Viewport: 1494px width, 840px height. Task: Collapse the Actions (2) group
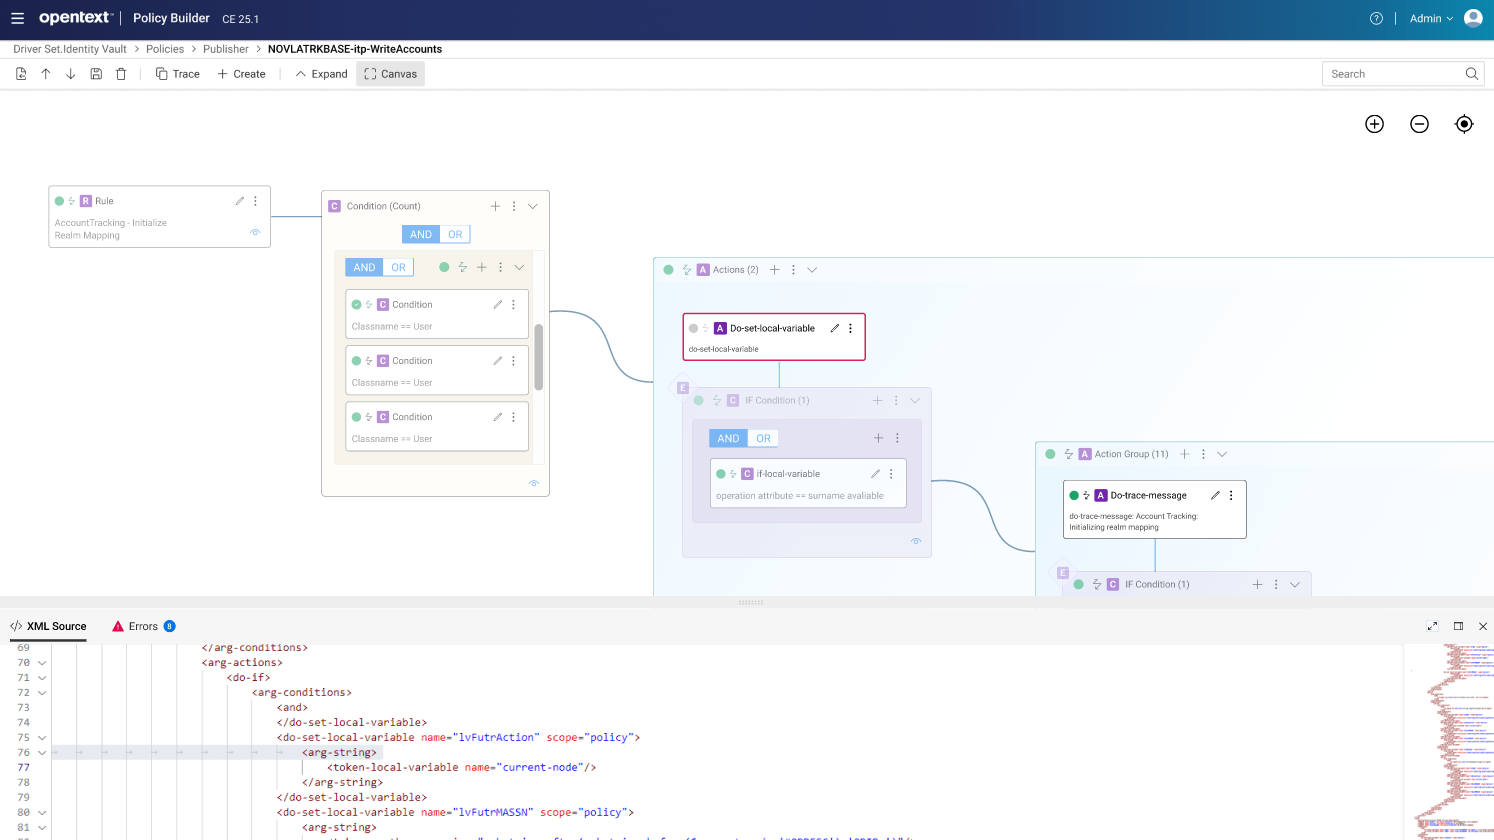812,270
